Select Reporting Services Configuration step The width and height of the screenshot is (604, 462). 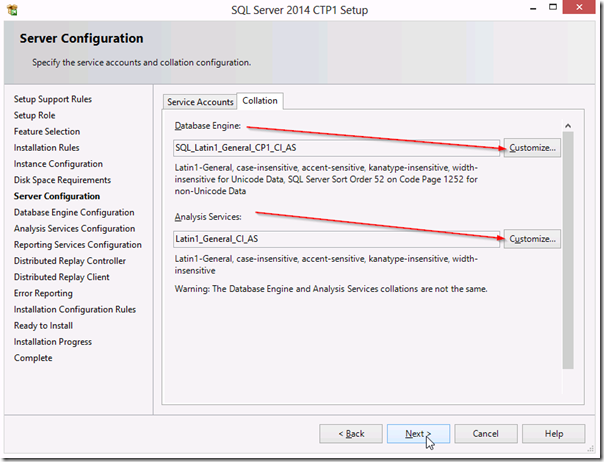78,245
